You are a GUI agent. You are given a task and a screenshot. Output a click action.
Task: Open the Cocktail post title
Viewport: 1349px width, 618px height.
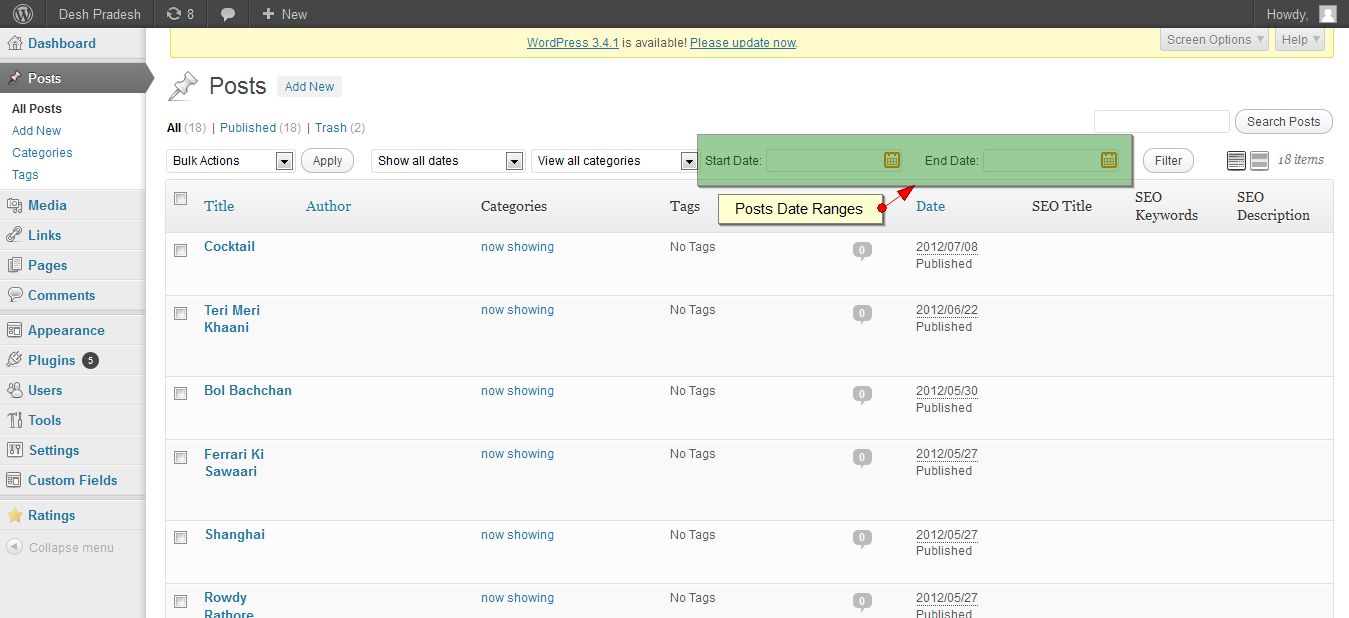click(229, 247)
